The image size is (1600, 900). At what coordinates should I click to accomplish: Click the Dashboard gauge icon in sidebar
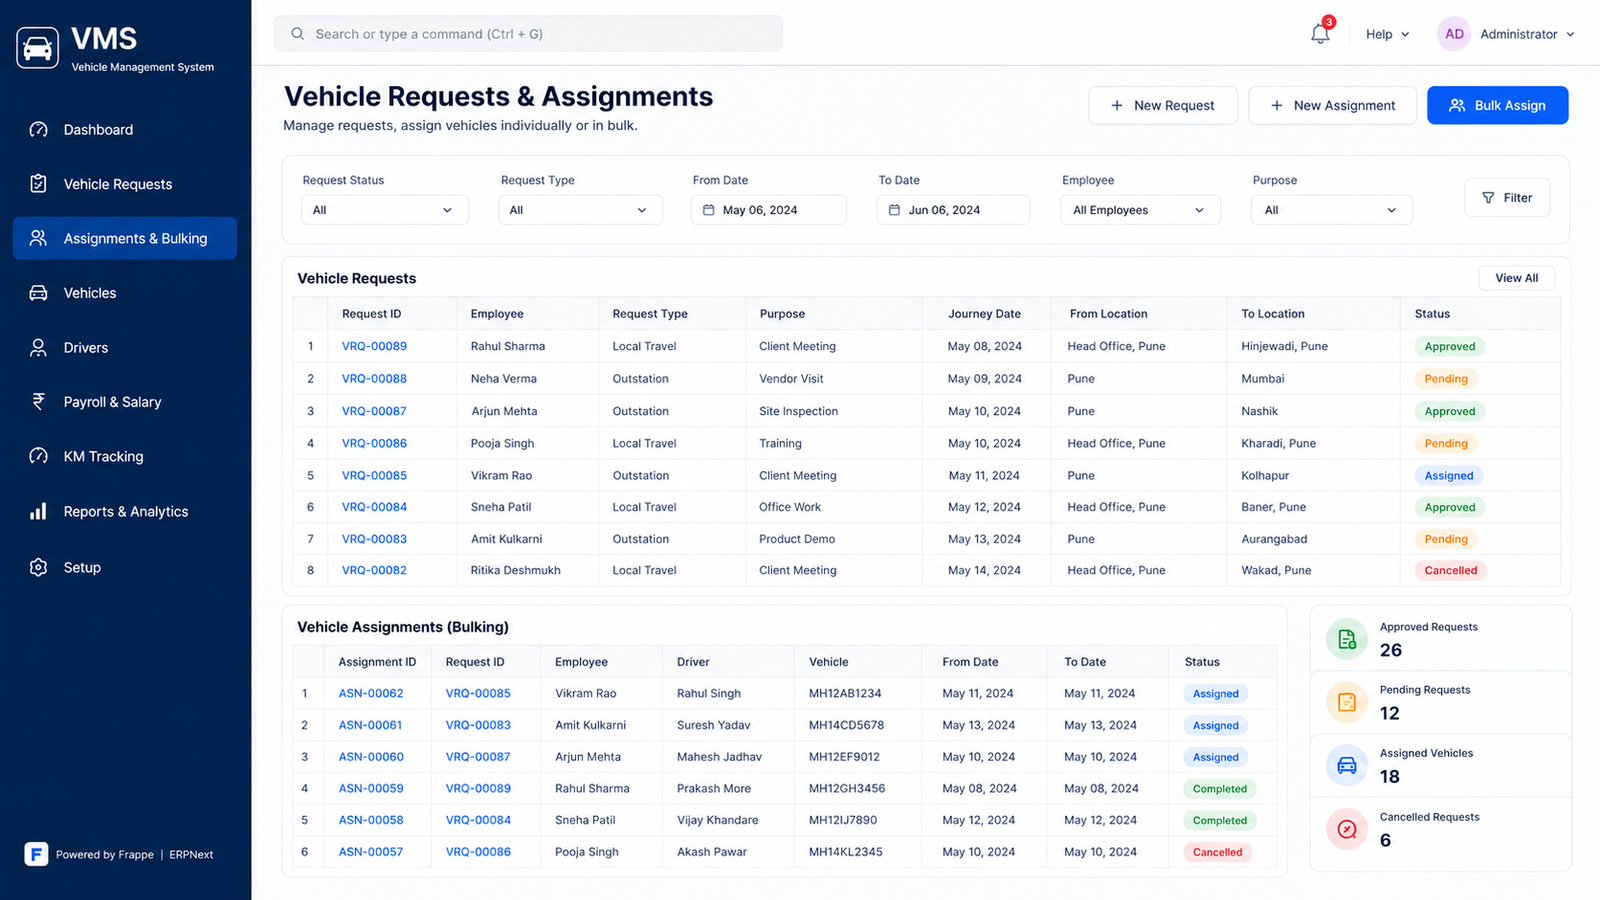[x=38, y=130]
